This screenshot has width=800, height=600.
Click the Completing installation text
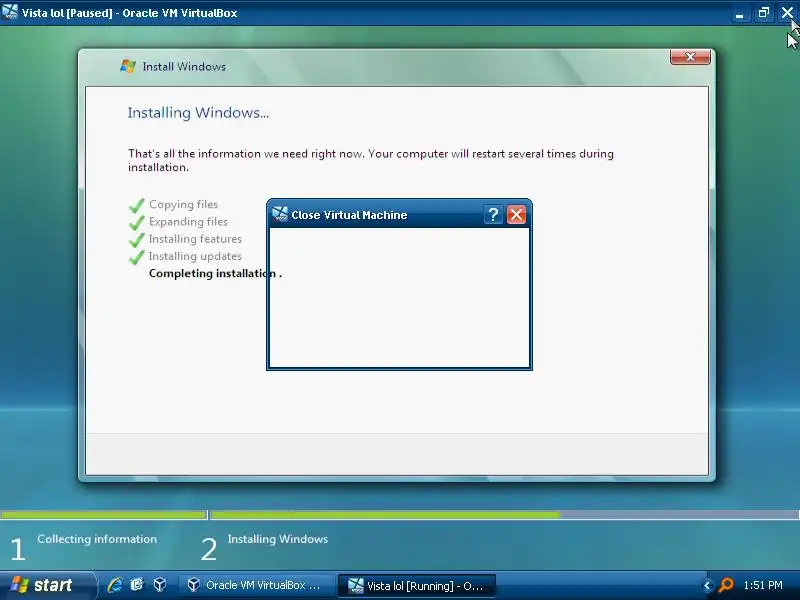click(215, 273)
